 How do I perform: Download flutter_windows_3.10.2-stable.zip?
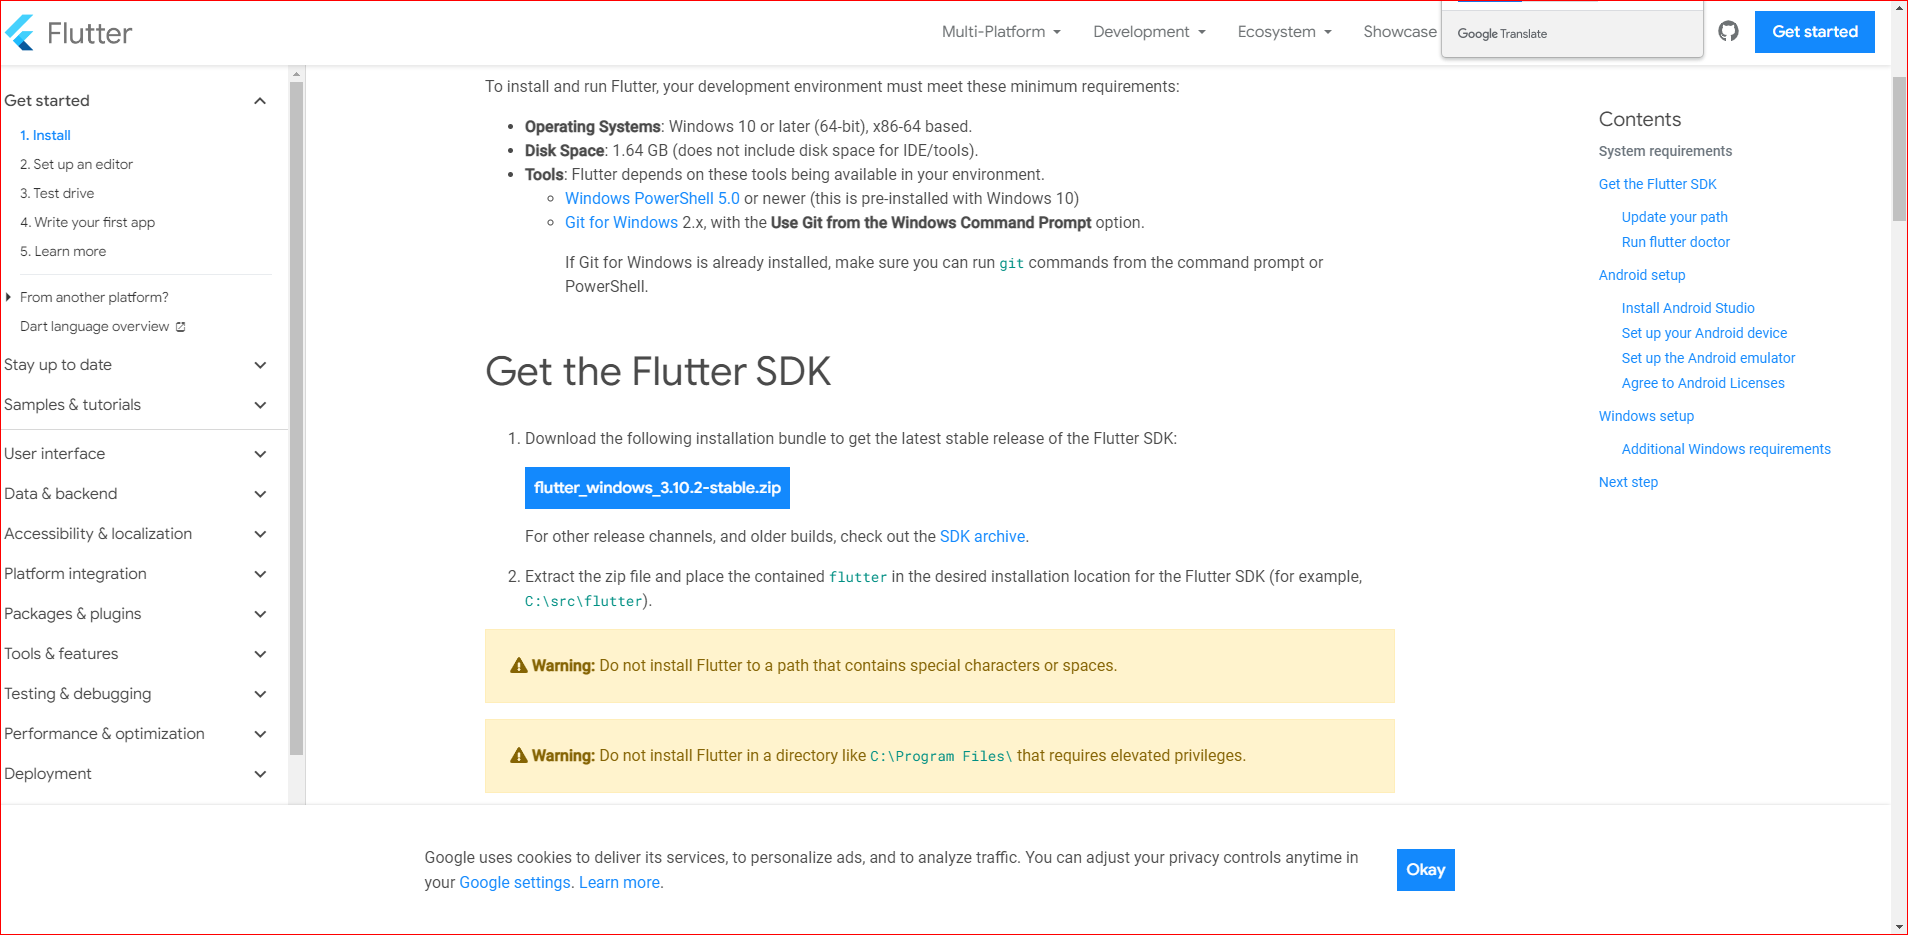[x=657, y=488]
